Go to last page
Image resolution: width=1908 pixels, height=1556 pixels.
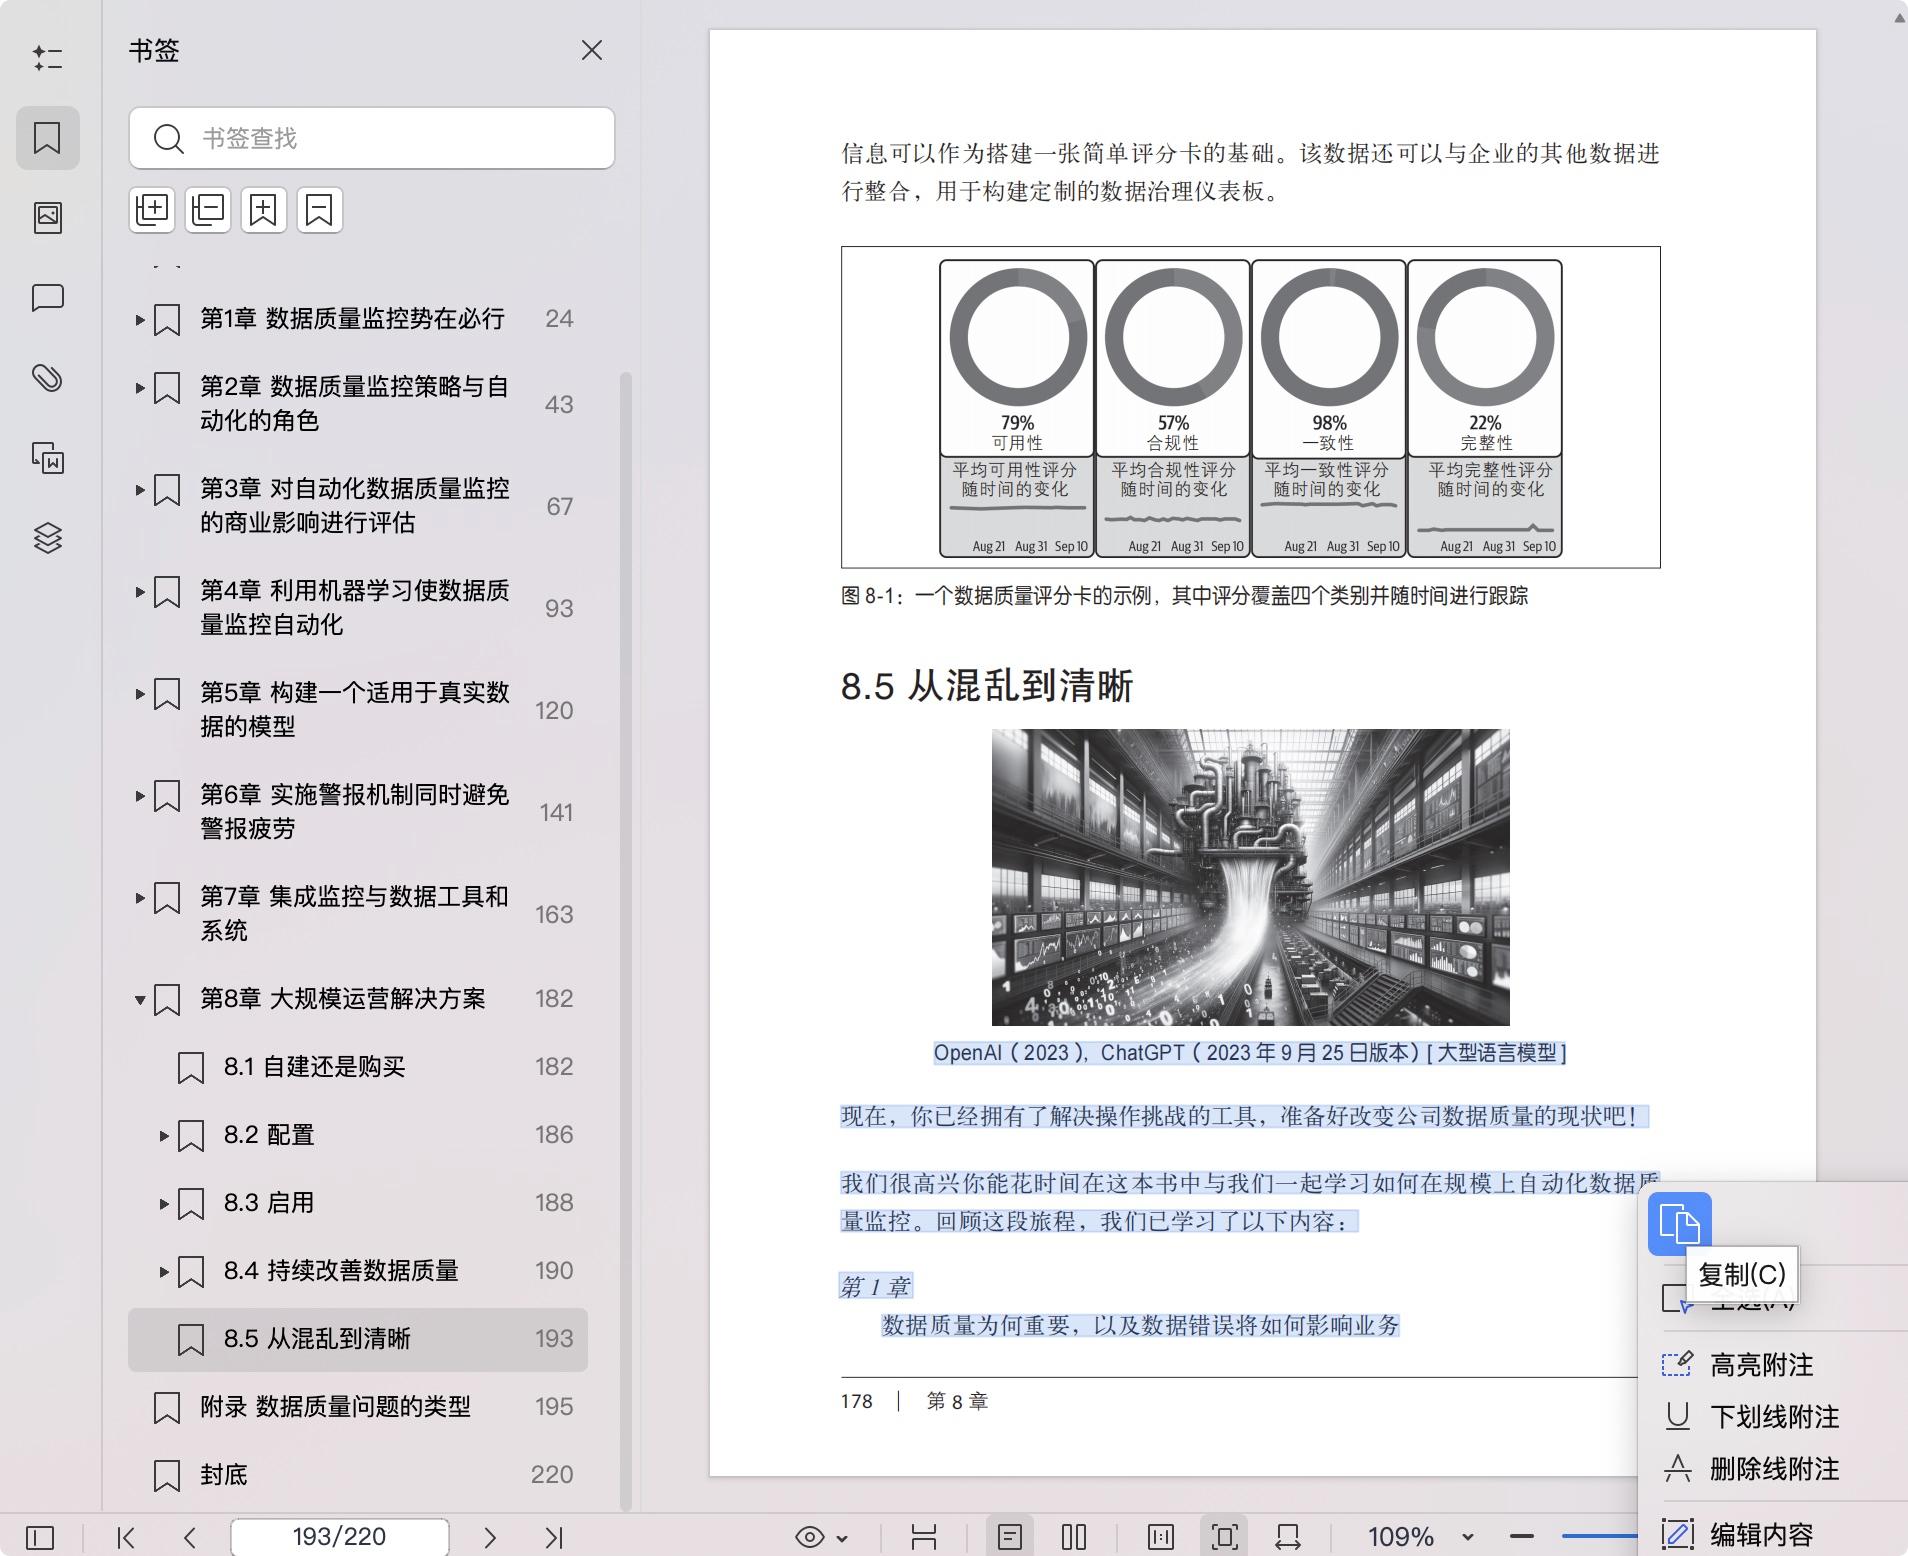pyautogui.click(x=554, y=1537)
